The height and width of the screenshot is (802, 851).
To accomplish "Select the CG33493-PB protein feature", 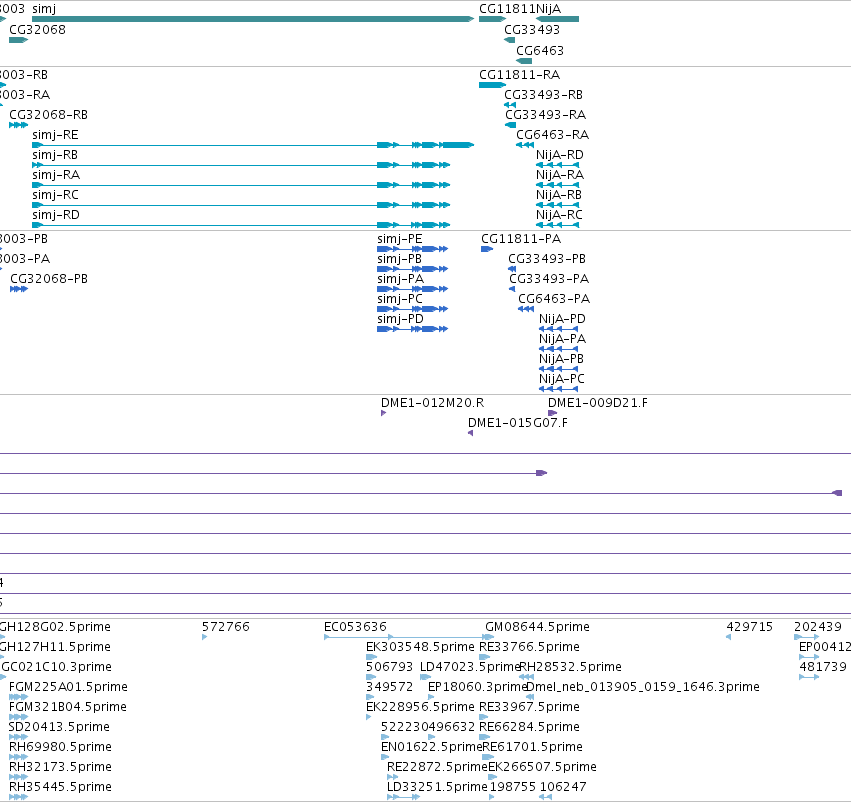I will [x=512, y=269].
